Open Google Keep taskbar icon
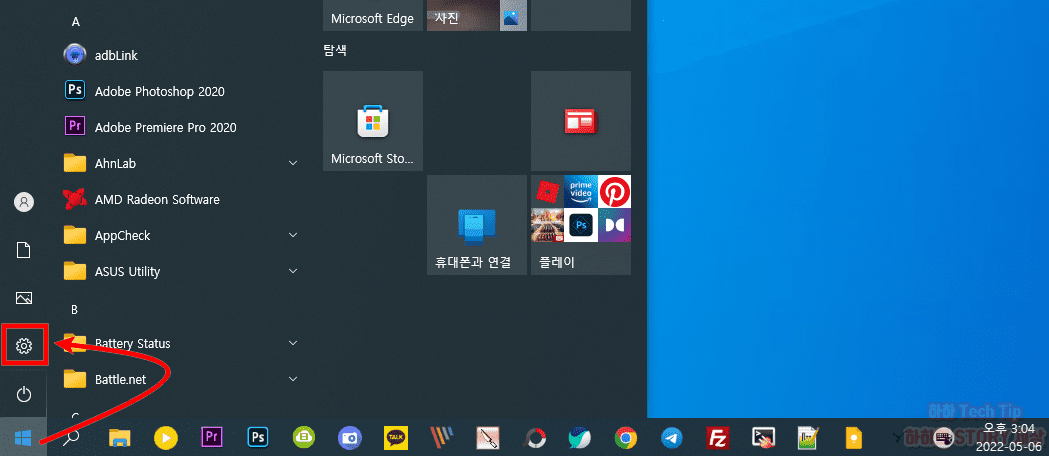This screenshot has width=1049, height=456. (854, 438)
